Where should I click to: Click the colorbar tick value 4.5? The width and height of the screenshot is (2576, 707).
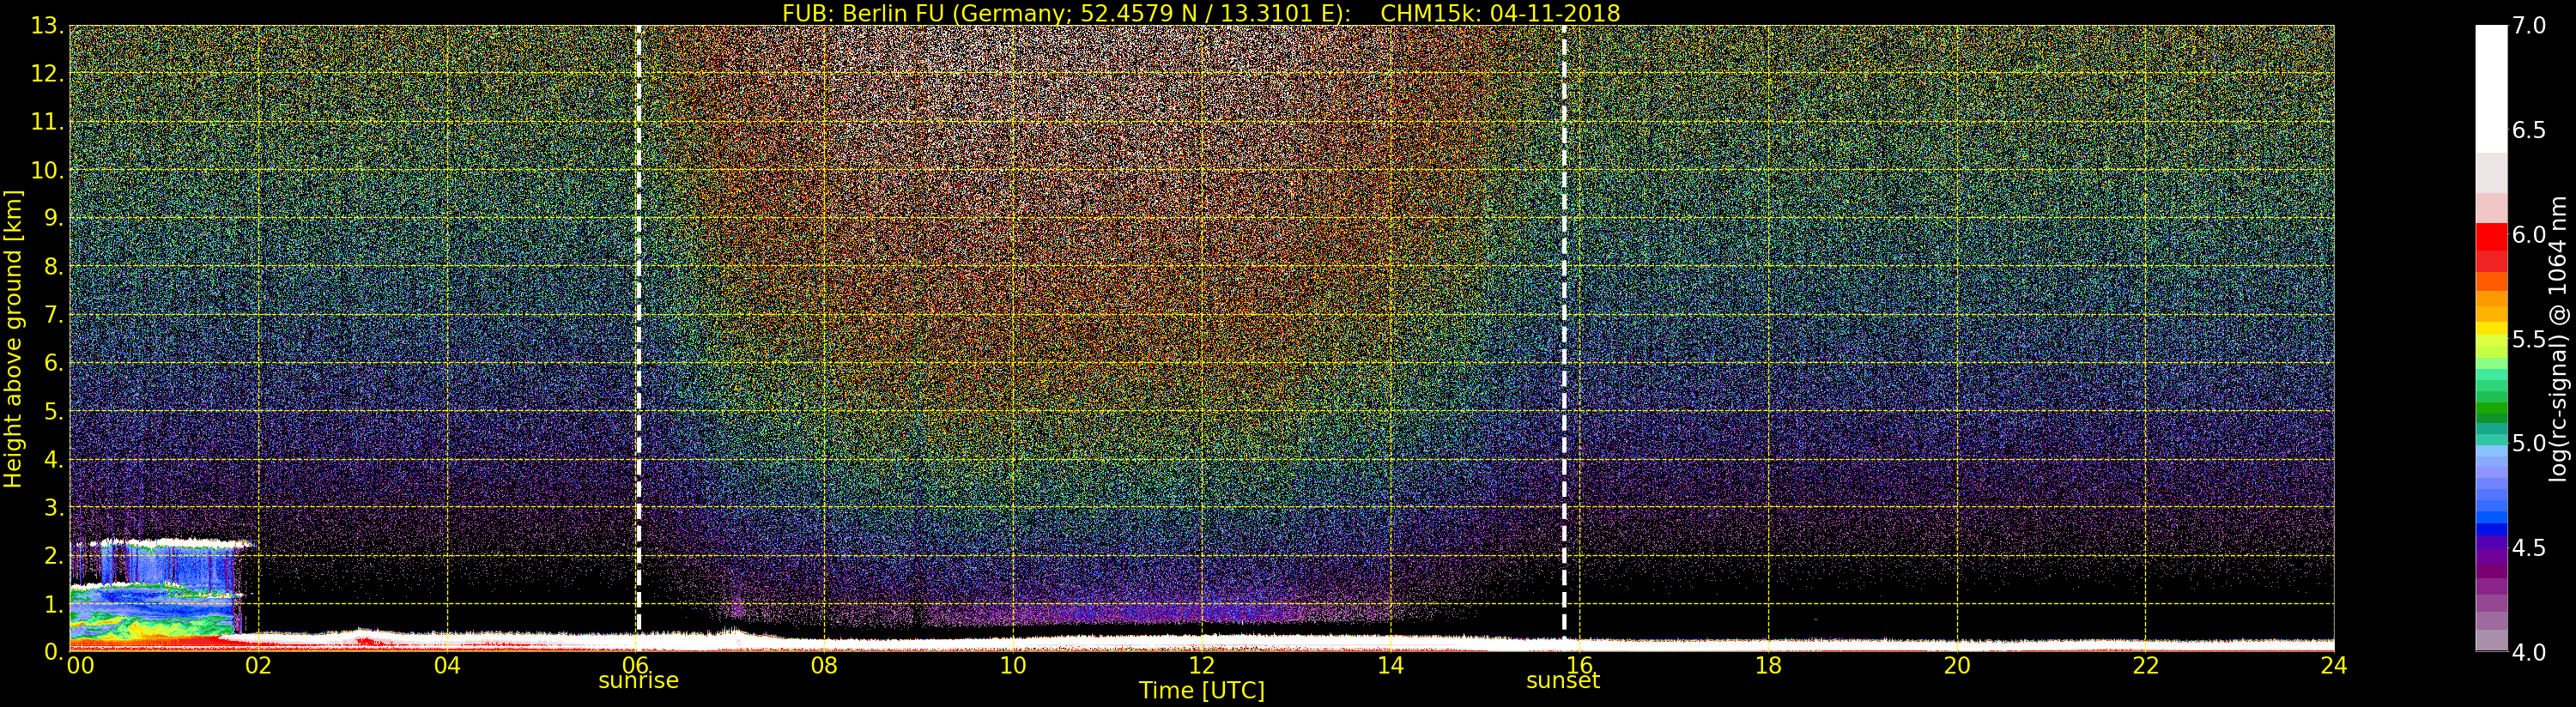pos(2529,548)
